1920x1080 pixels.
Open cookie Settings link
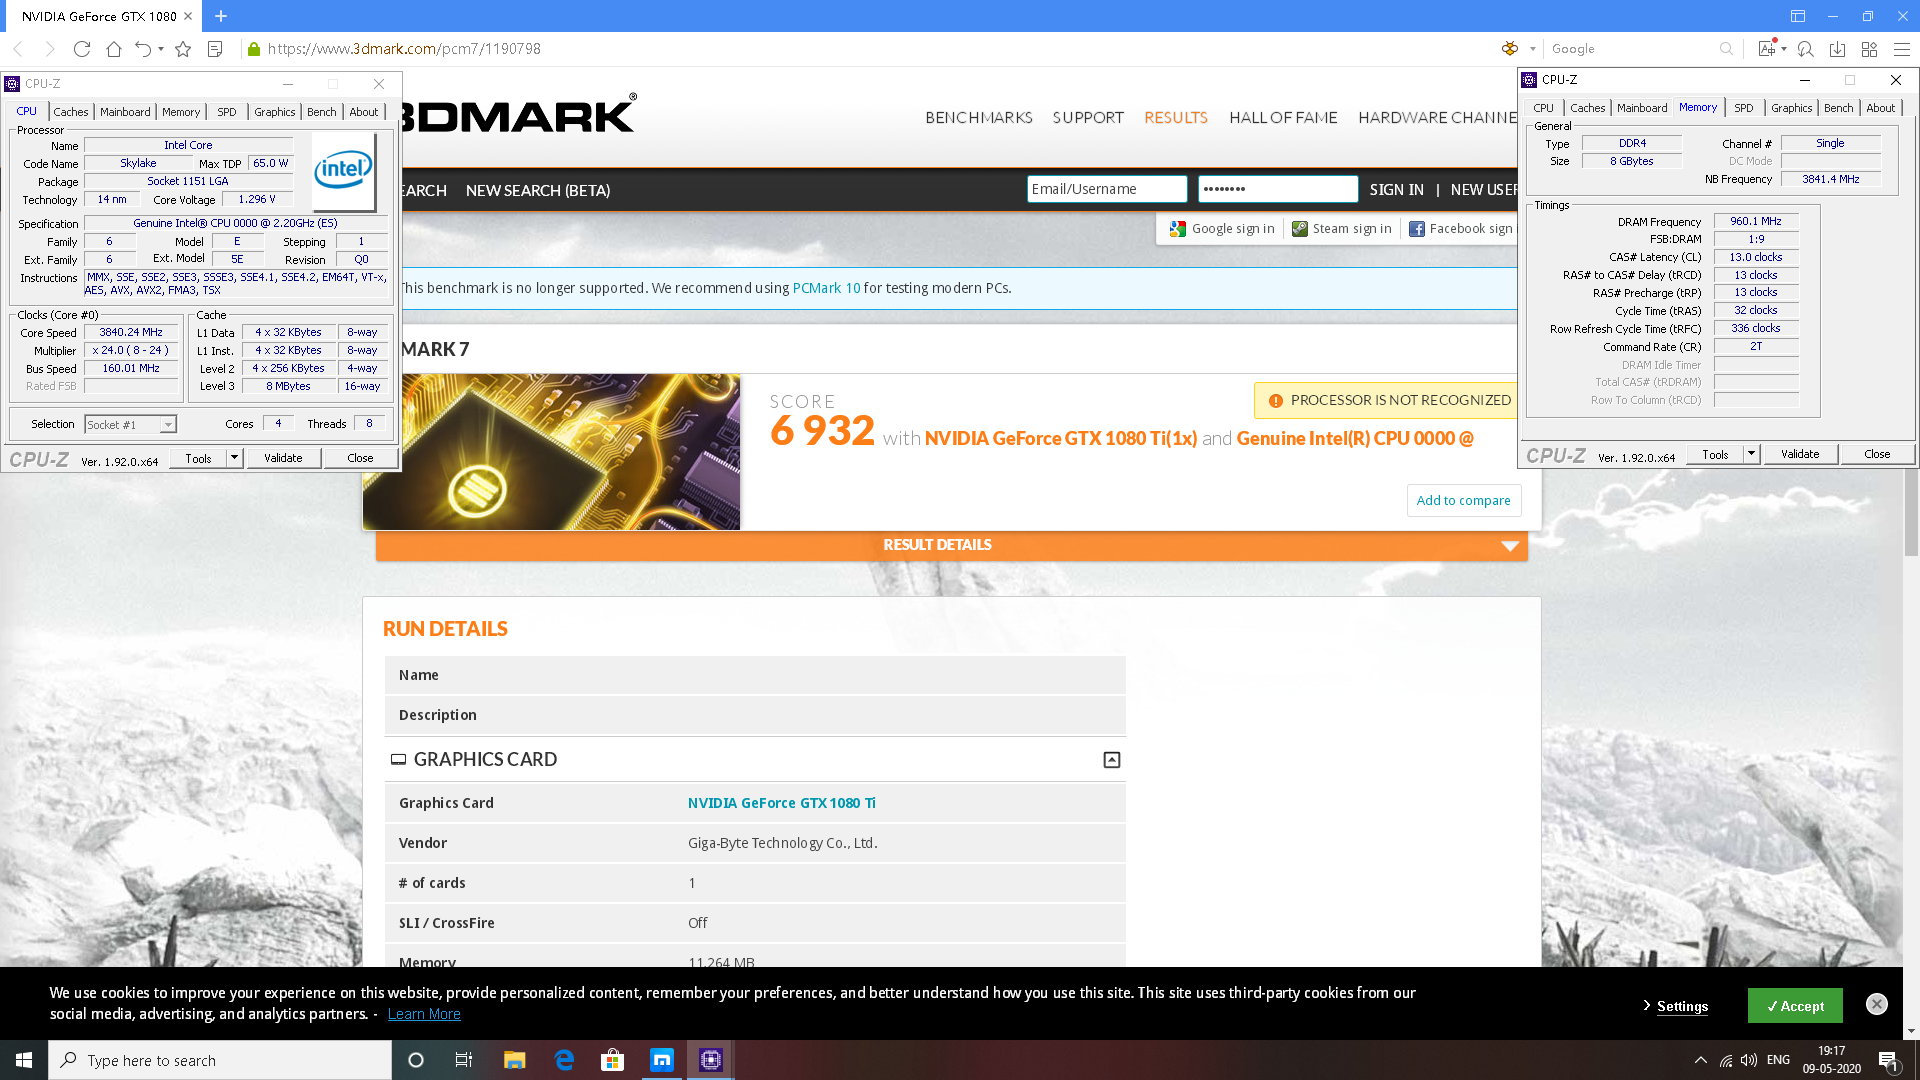pyautogui.click(x=1682, y=1006)
